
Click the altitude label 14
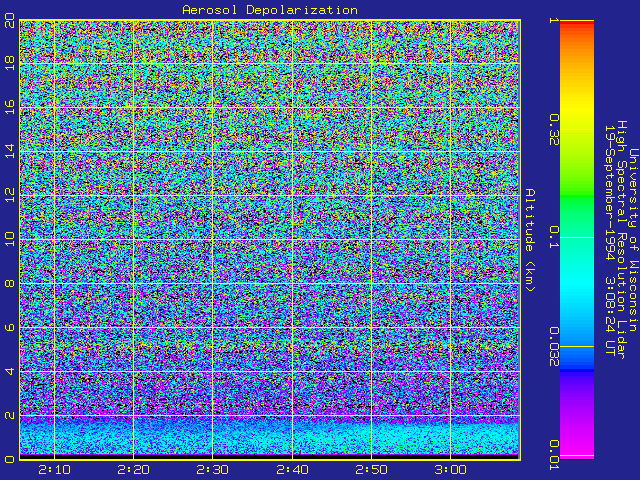click(9, 151)
